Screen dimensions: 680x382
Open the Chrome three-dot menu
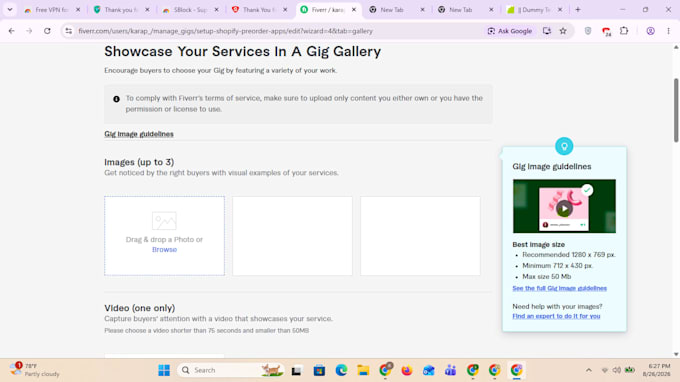(x=668, y=31)
